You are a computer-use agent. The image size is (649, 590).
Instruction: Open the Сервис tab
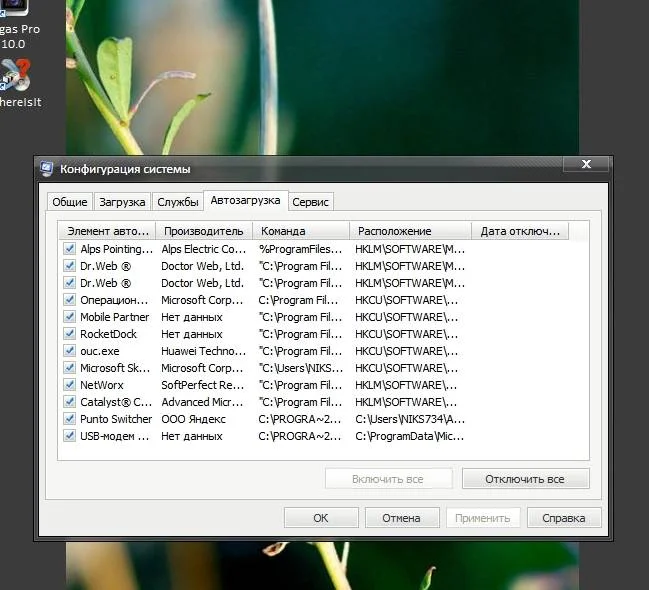[310, 202]
